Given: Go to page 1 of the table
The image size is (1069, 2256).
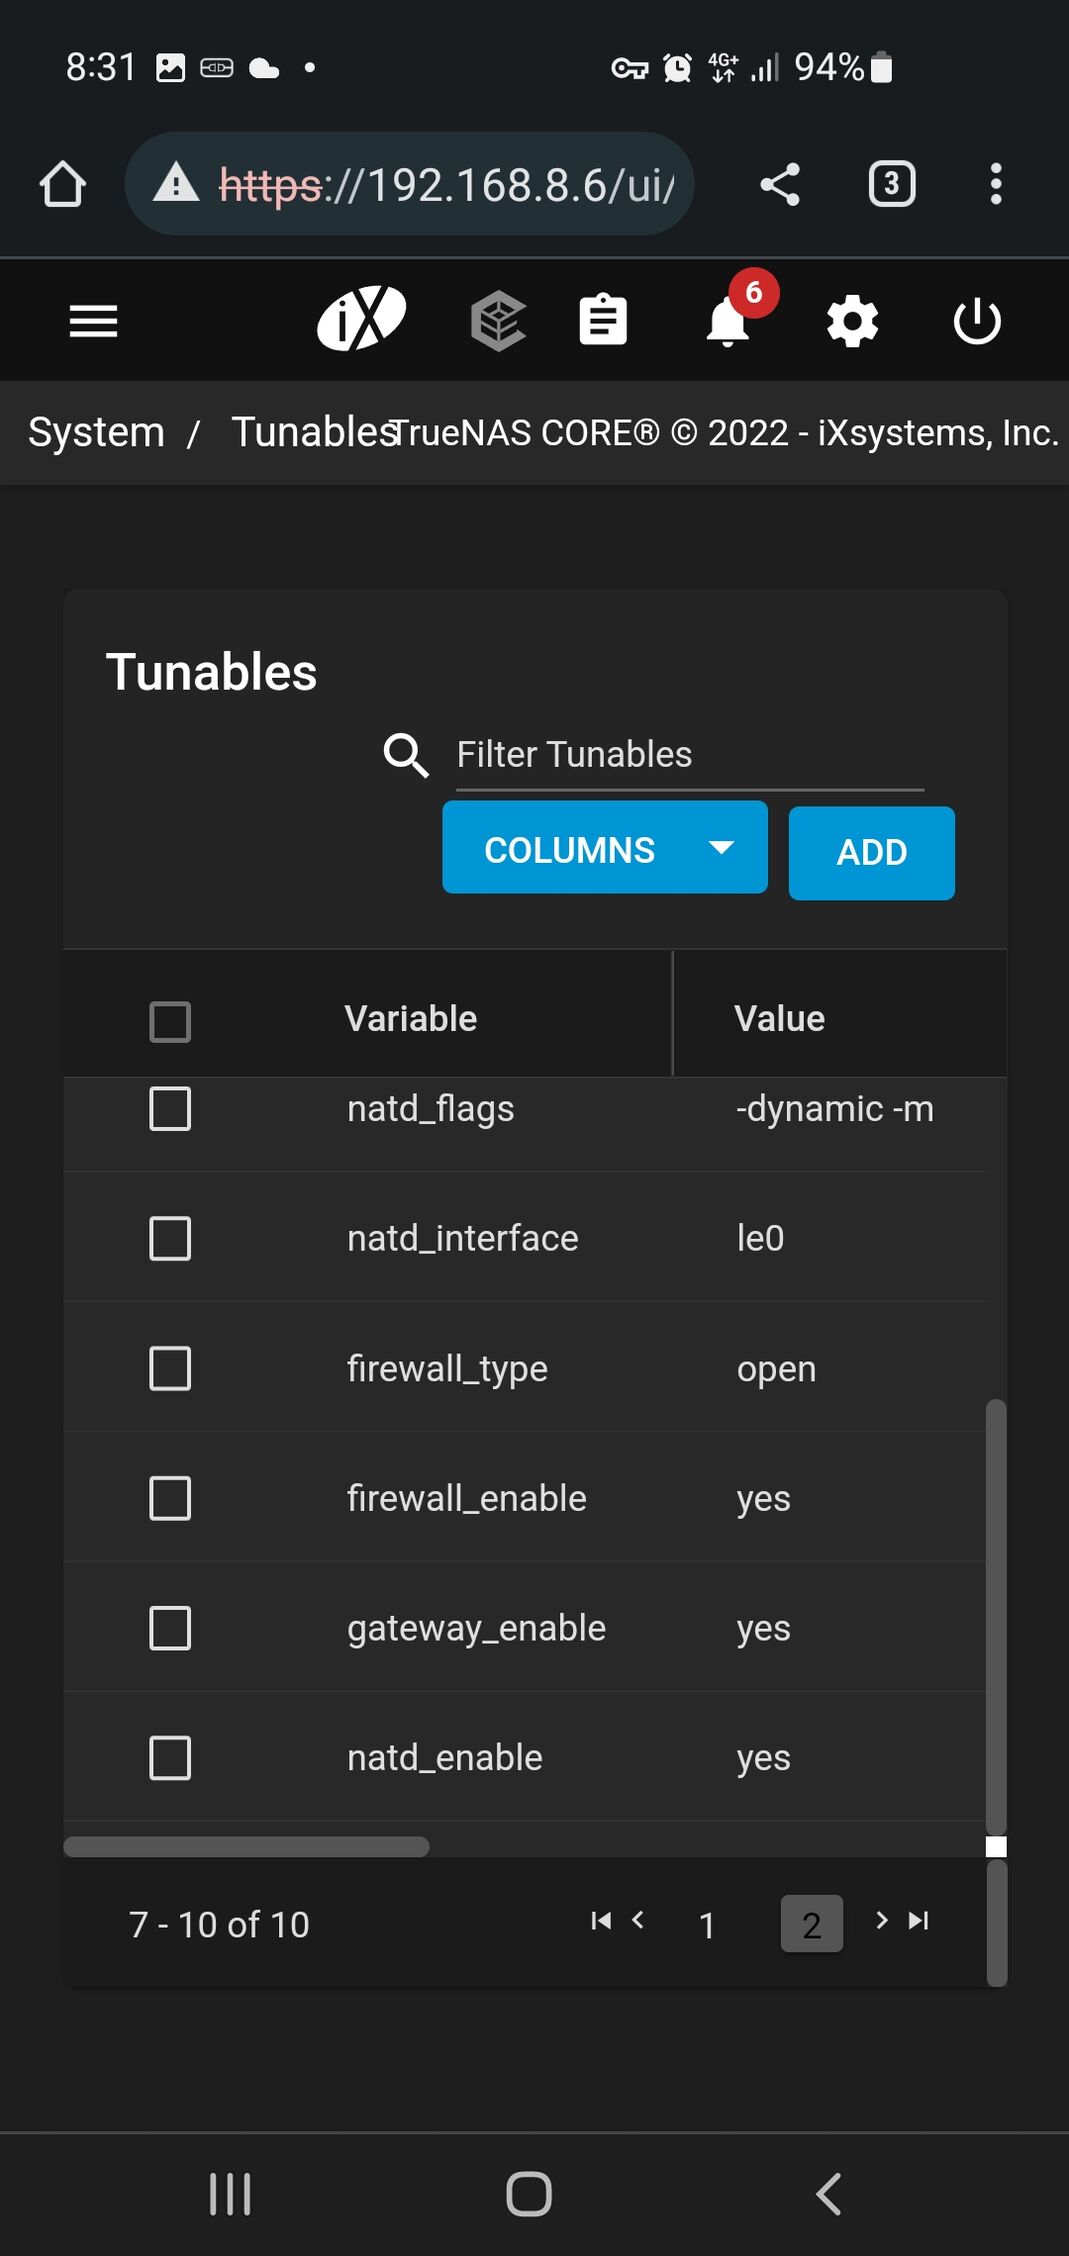Looking at the screenshot, I should pyautogui.click(x=707, y=1924).
